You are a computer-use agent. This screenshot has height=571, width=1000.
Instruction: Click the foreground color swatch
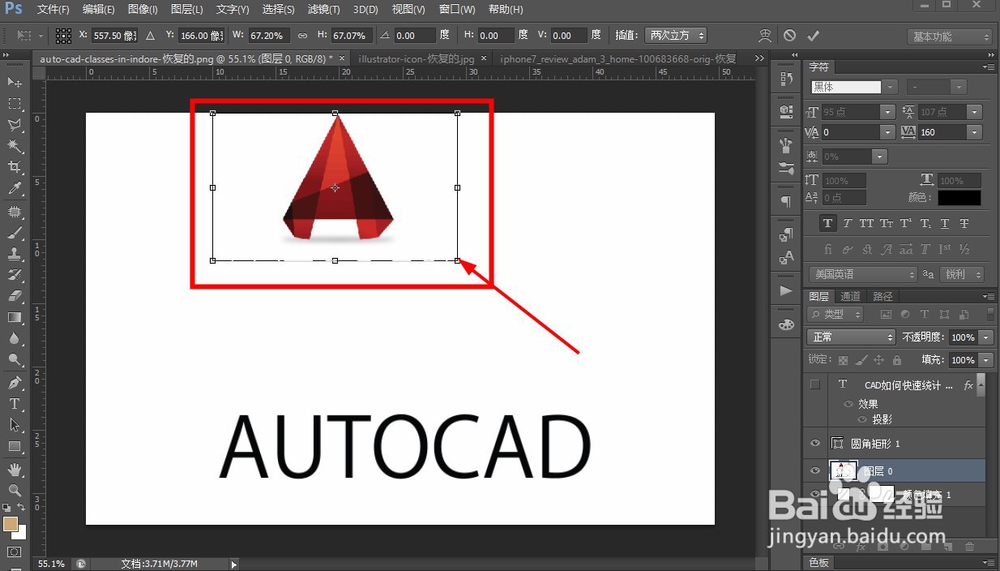(10, 524)
